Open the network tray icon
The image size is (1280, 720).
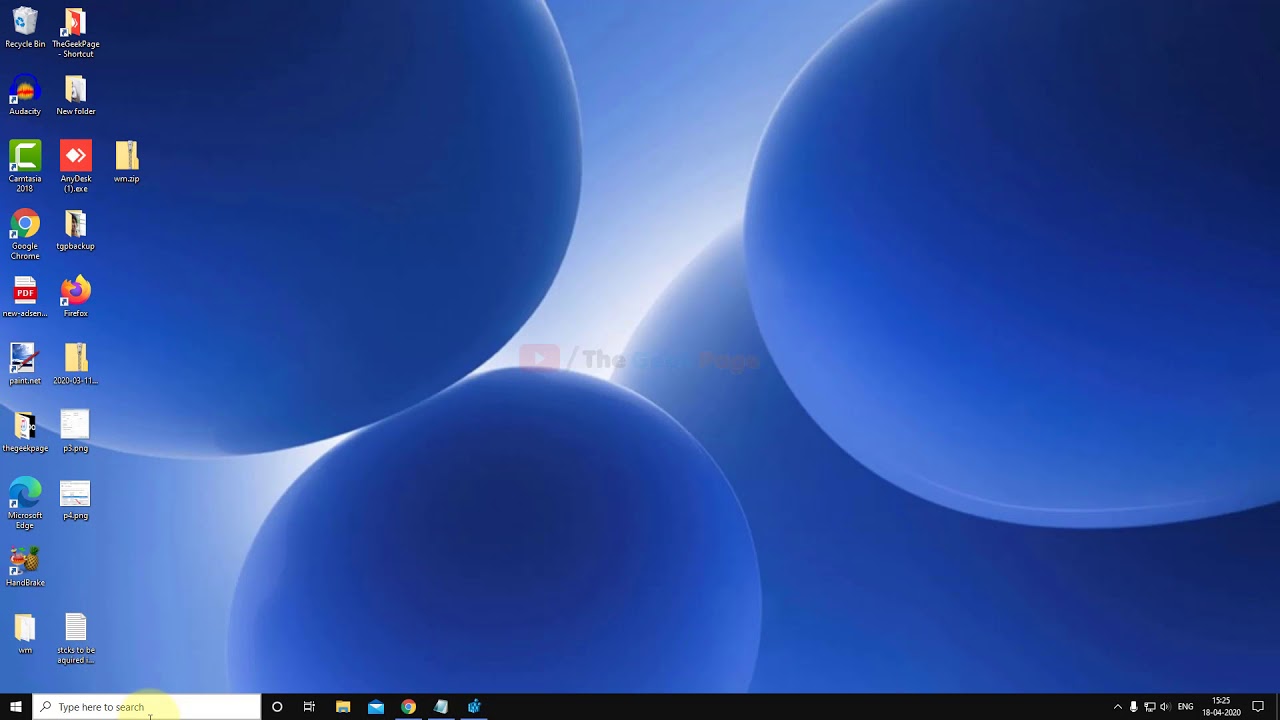tap(1149, 707)
